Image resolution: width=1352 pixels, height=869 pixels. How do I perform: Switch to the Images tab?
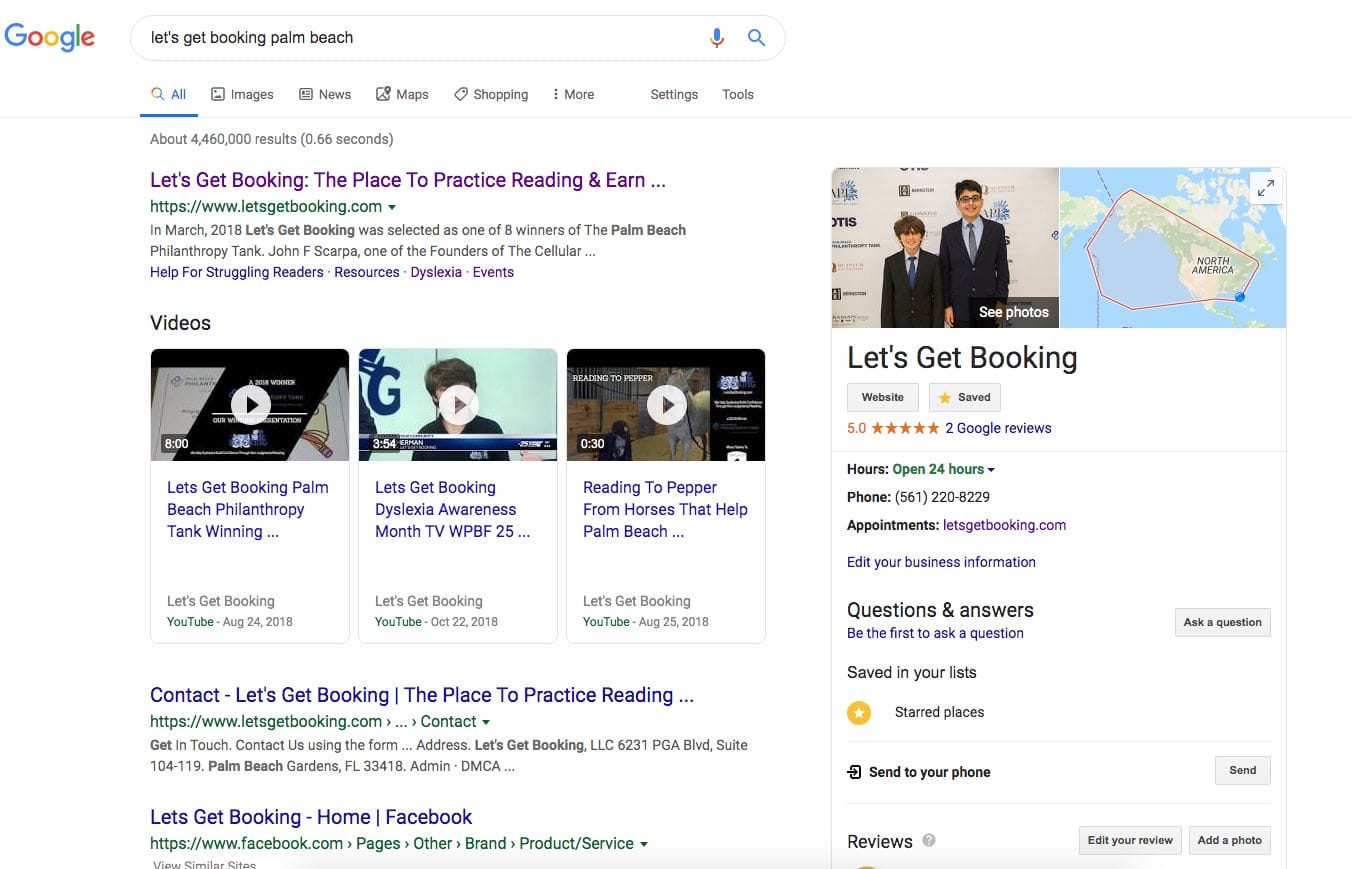tap(242, 94)
